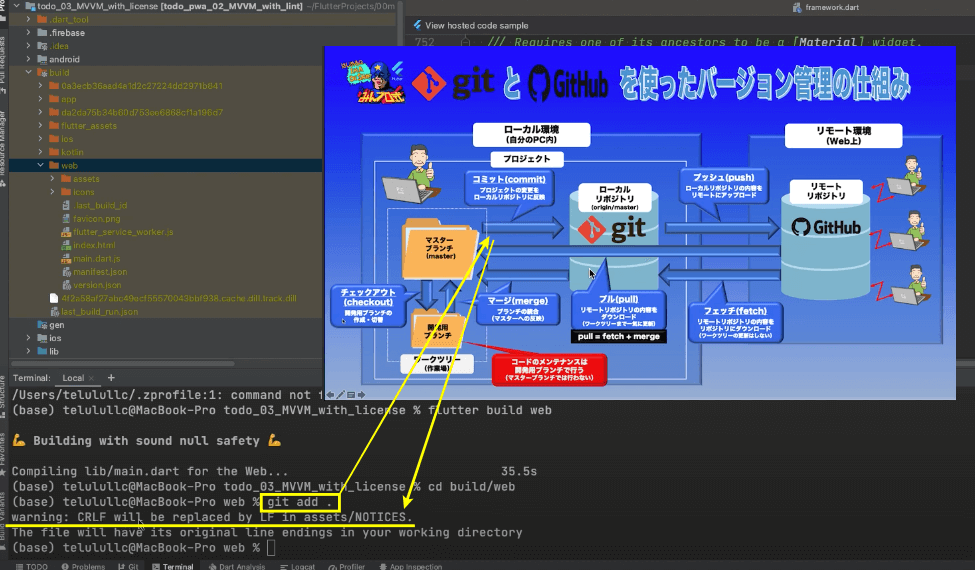Image resolution: width=975 pixels, height=570 pixels.
Task: Open the Profiler tab
Action: pos(346,566)
